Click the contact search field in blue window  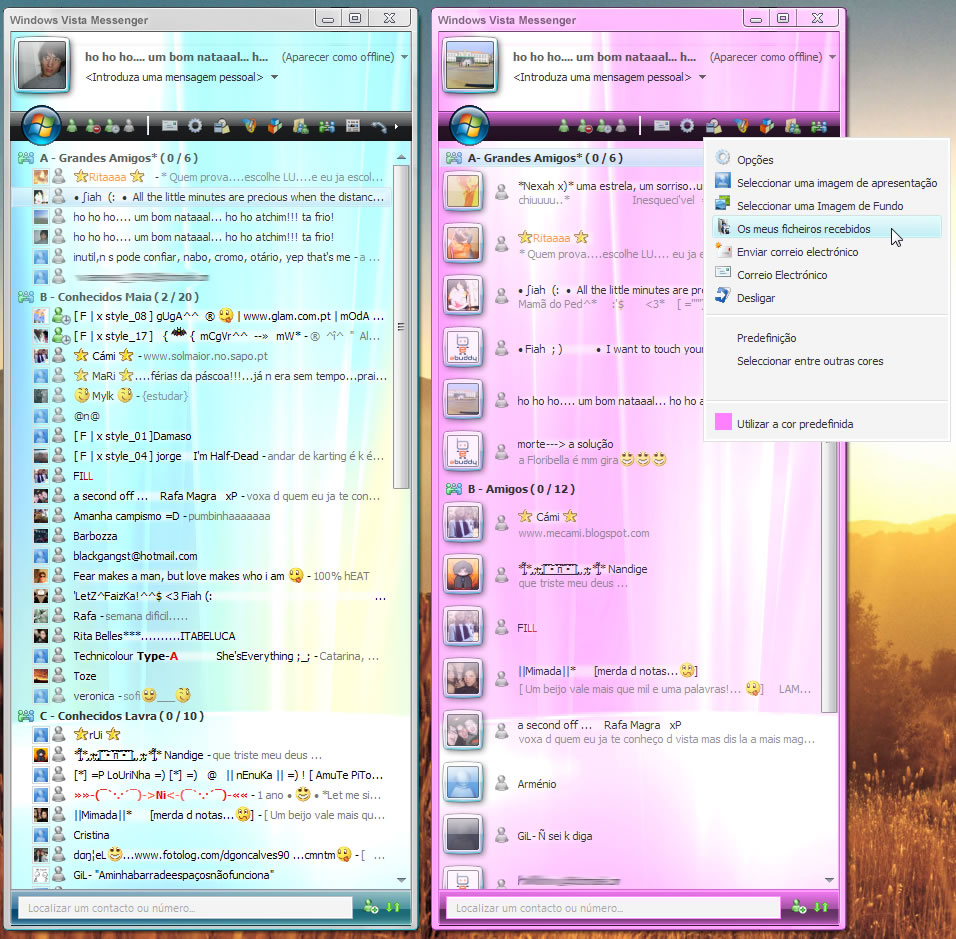click(185, 907)
